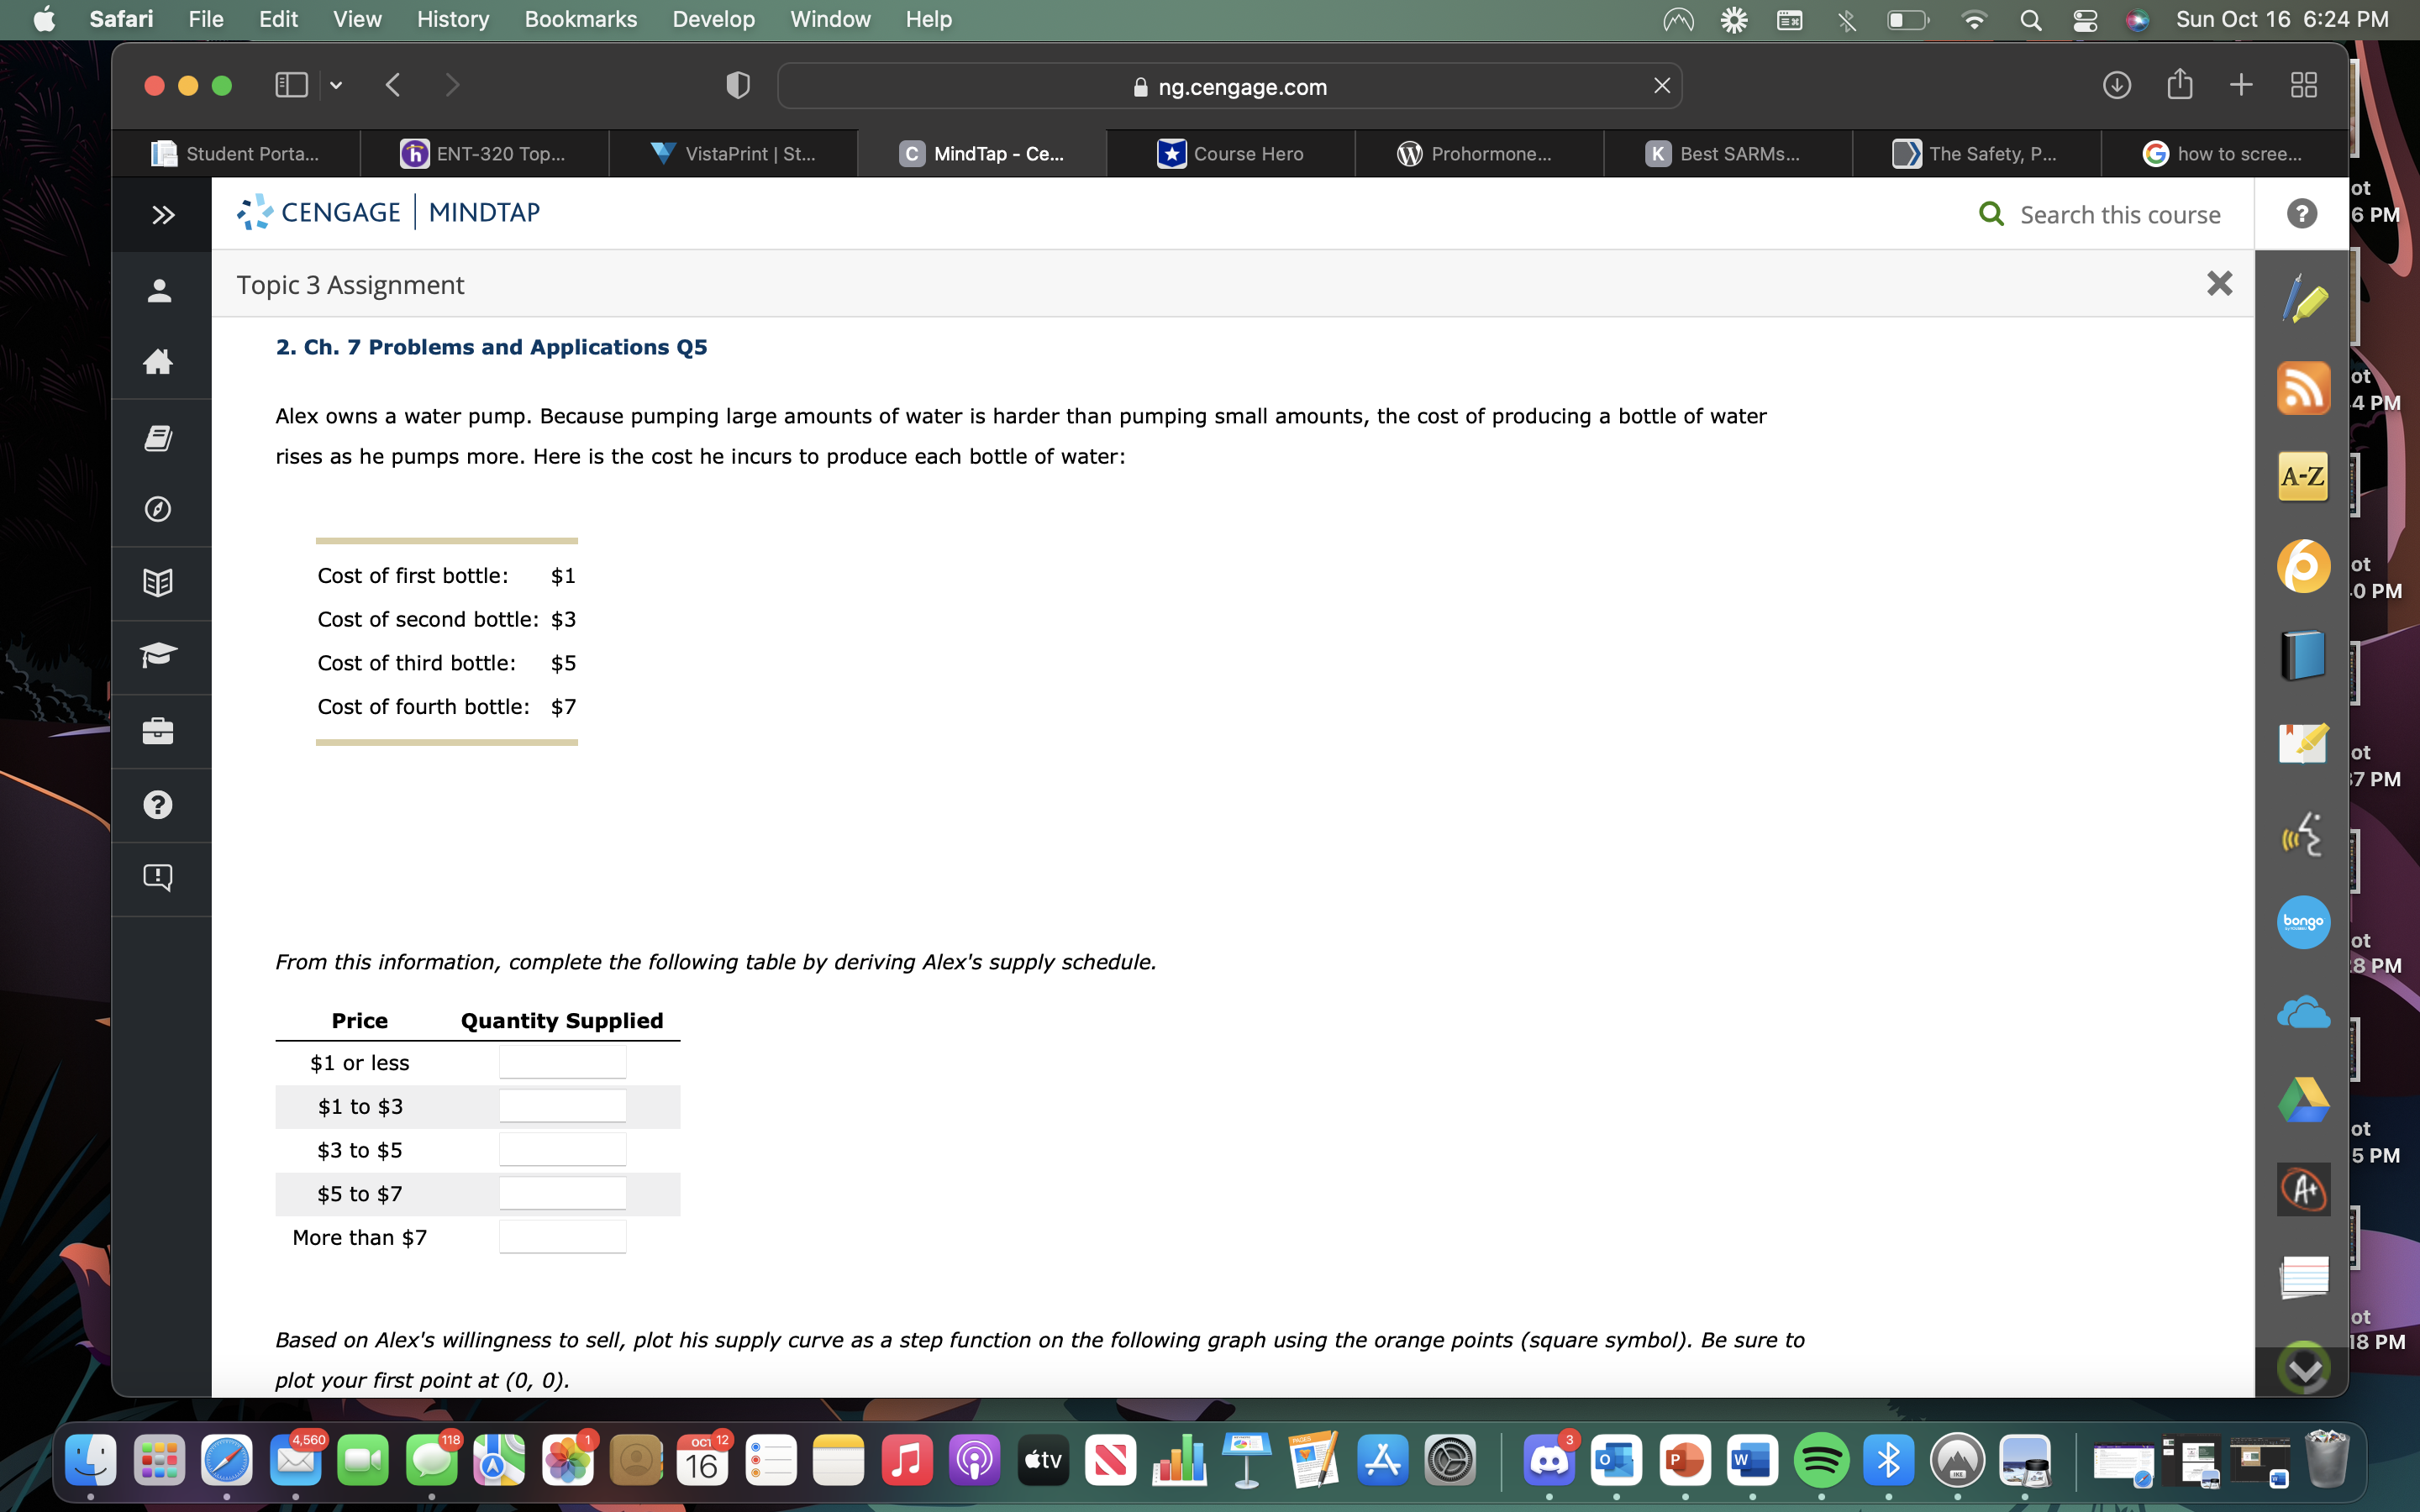Check grades using the A+ icon
Image resolution: width=2420 pixels, height=1512 pixels.
pos(2303,1189)
